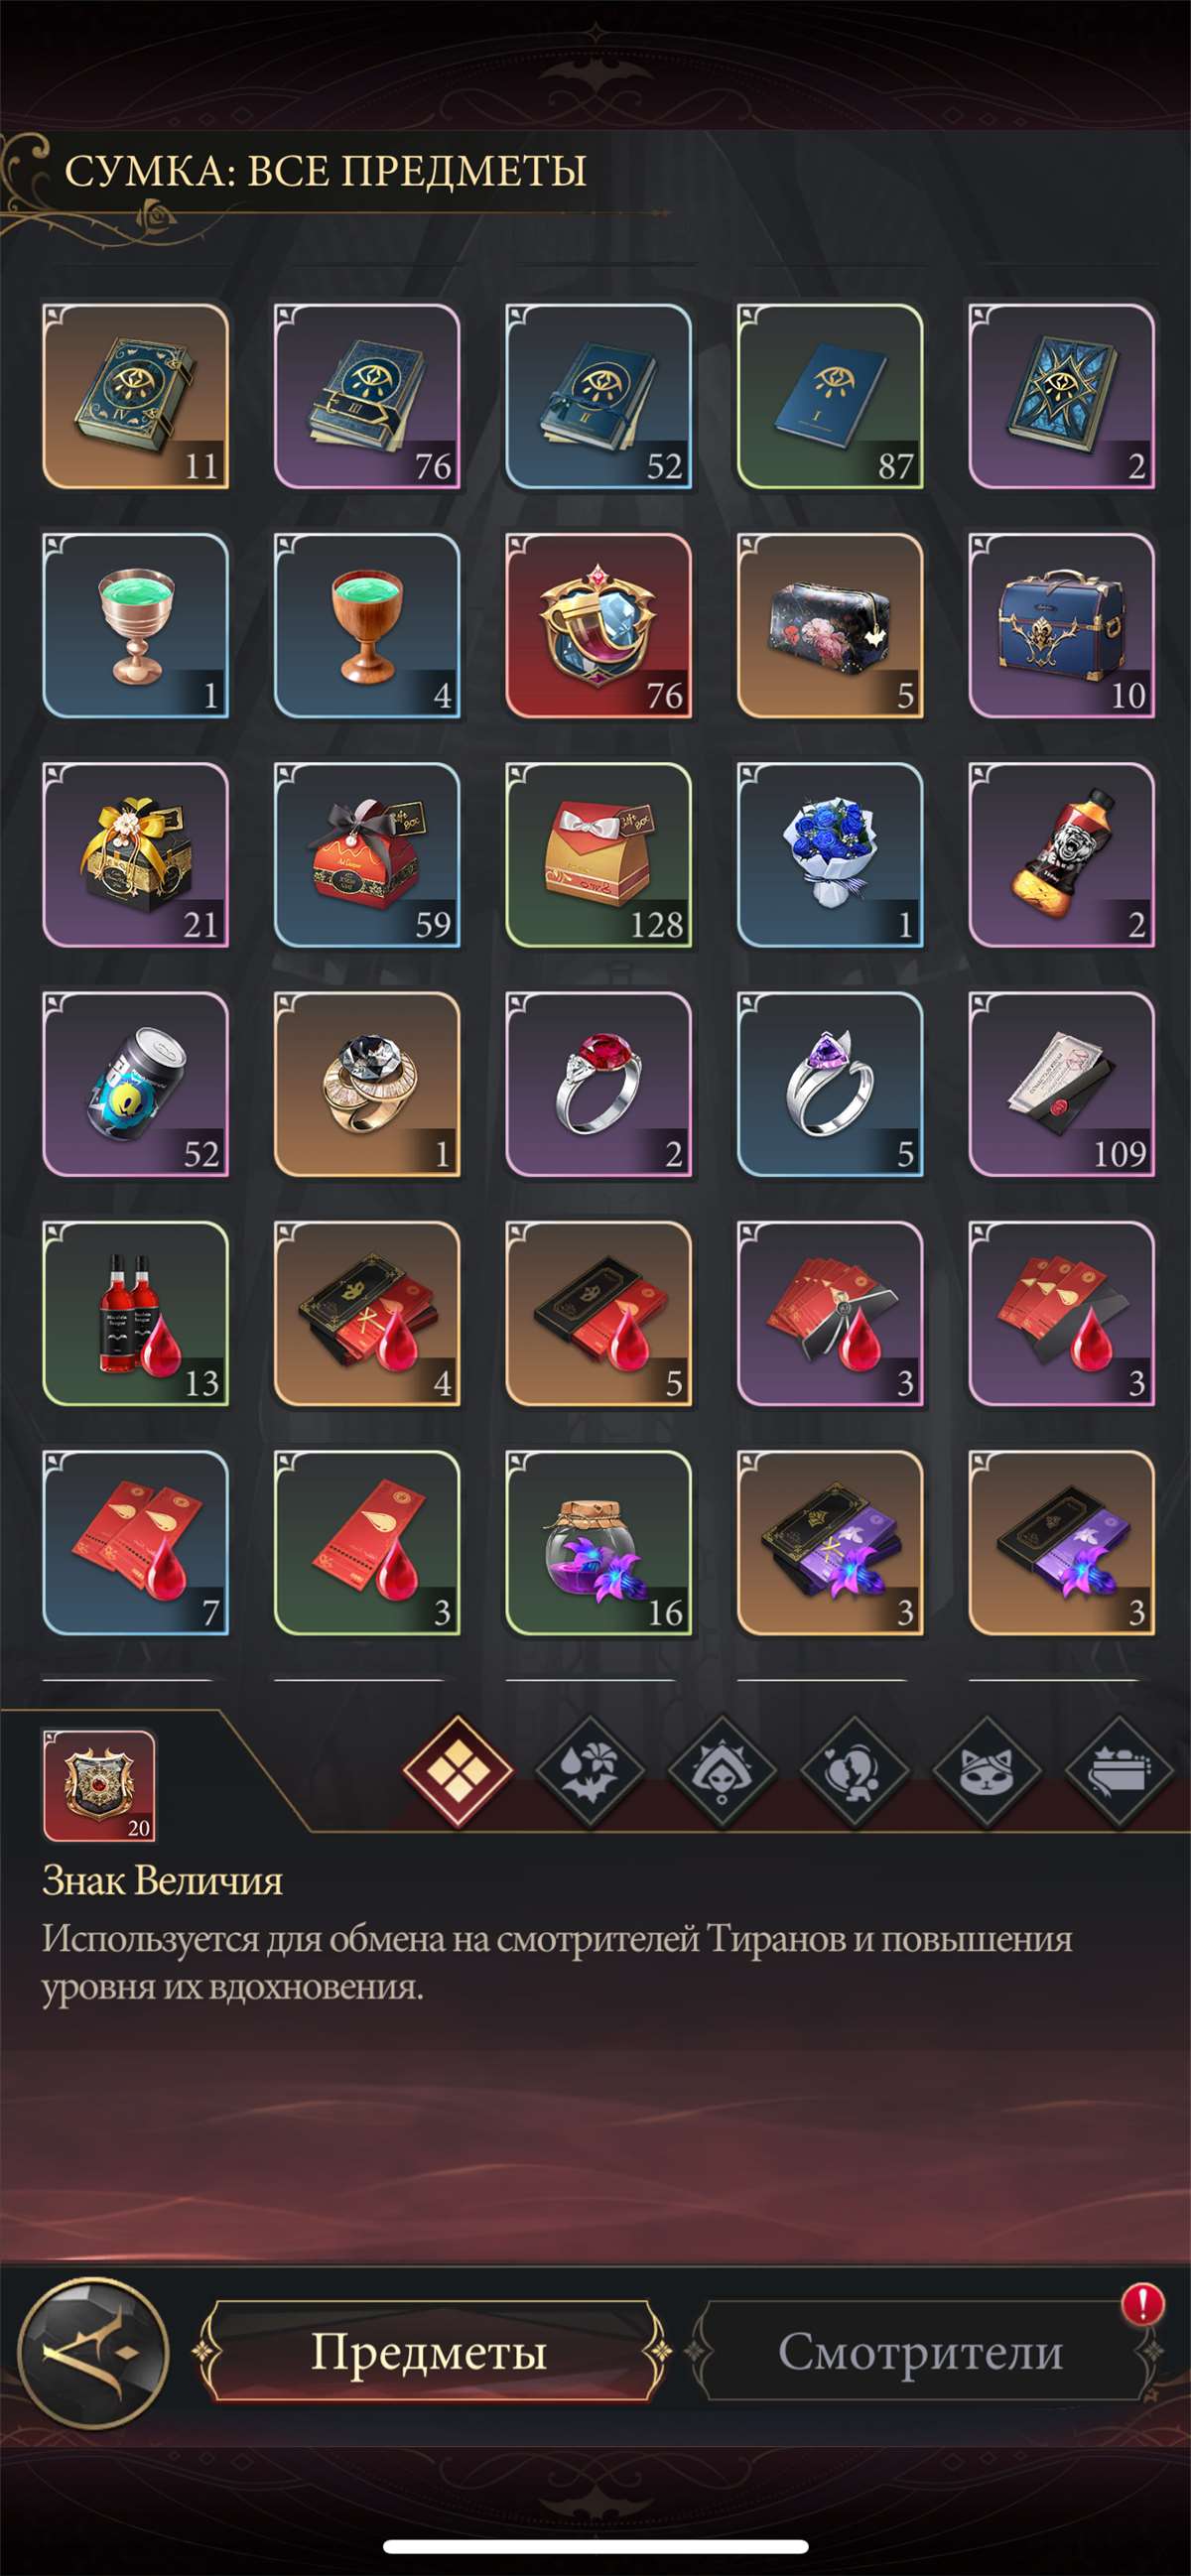Select the sealed letter with 109 count
The height and width of the screenshot is (2576, 1191).
(1062, 1084)
